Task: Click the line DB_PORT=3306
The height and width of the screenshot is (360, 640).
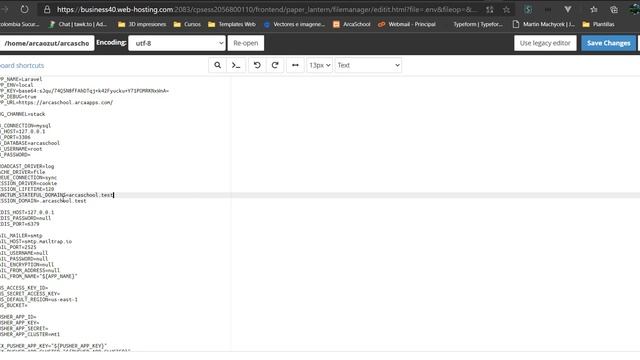Action: (16, 138)
